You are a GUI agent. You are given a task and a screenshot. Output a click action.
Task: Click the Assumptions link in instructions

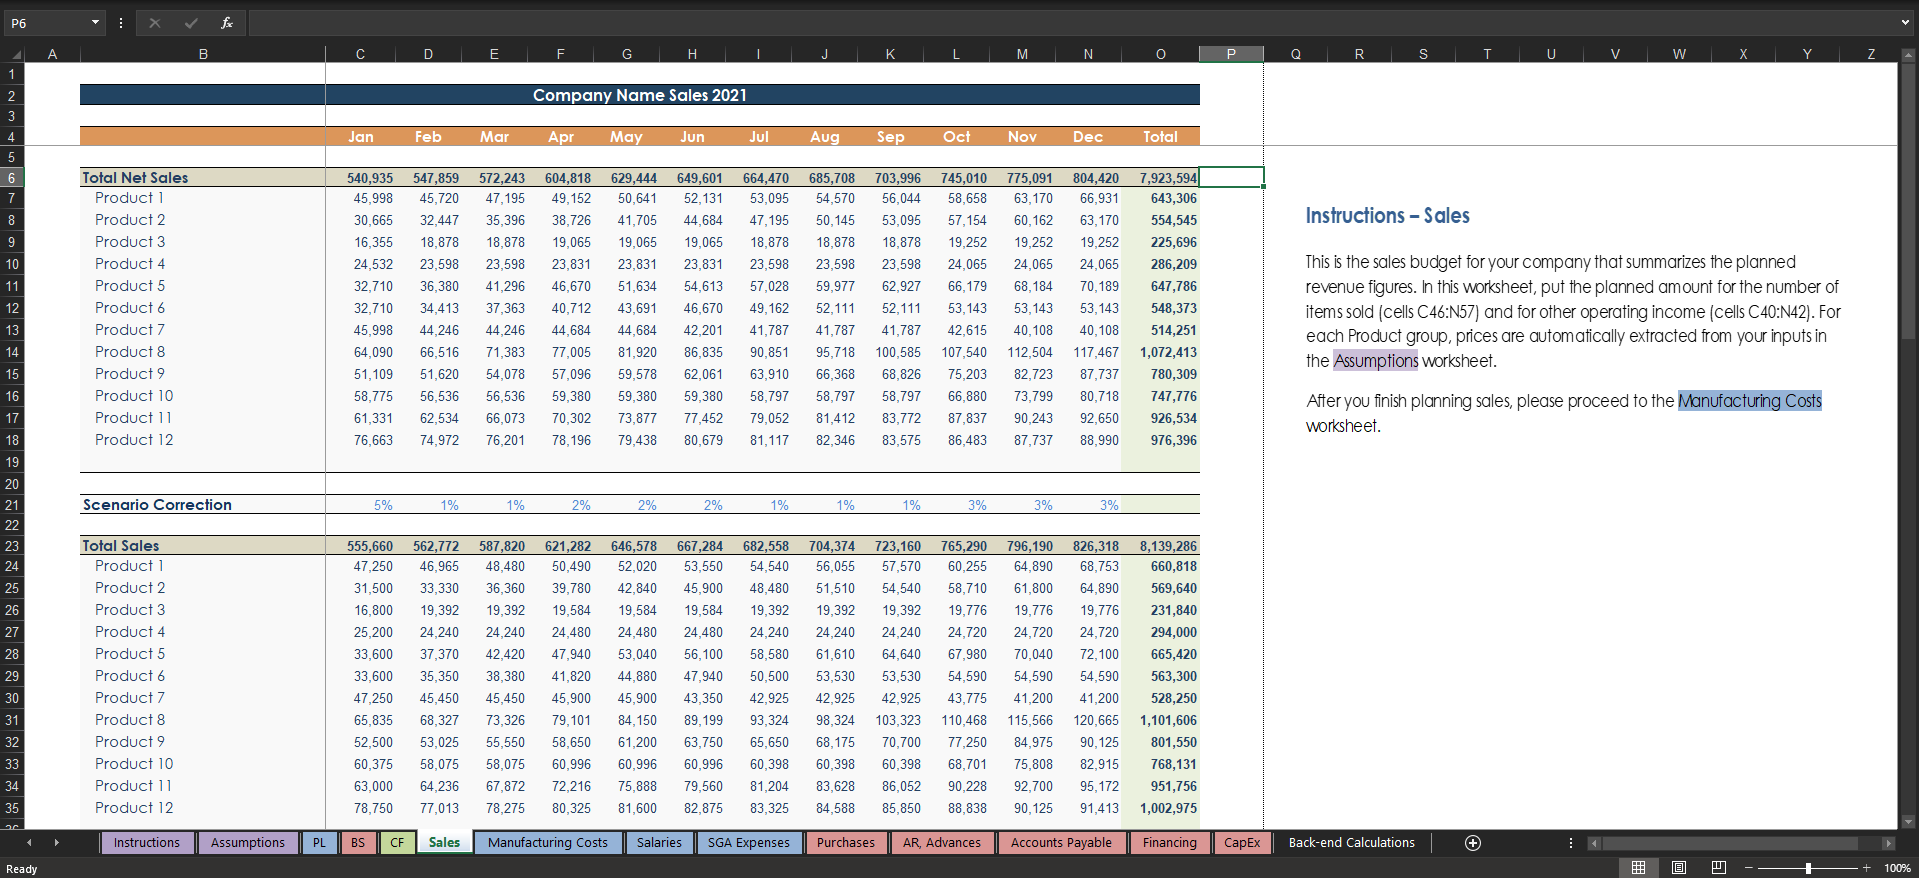[x=1375, y=361]
